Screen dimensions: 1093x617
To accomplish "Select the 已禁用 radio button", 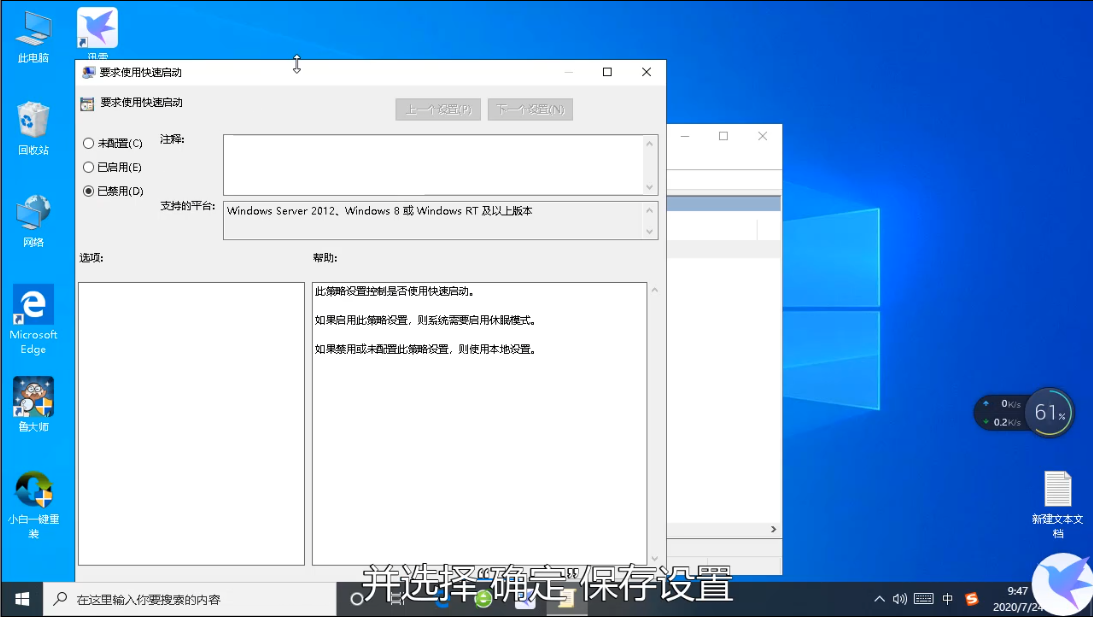I will point(90,190).
